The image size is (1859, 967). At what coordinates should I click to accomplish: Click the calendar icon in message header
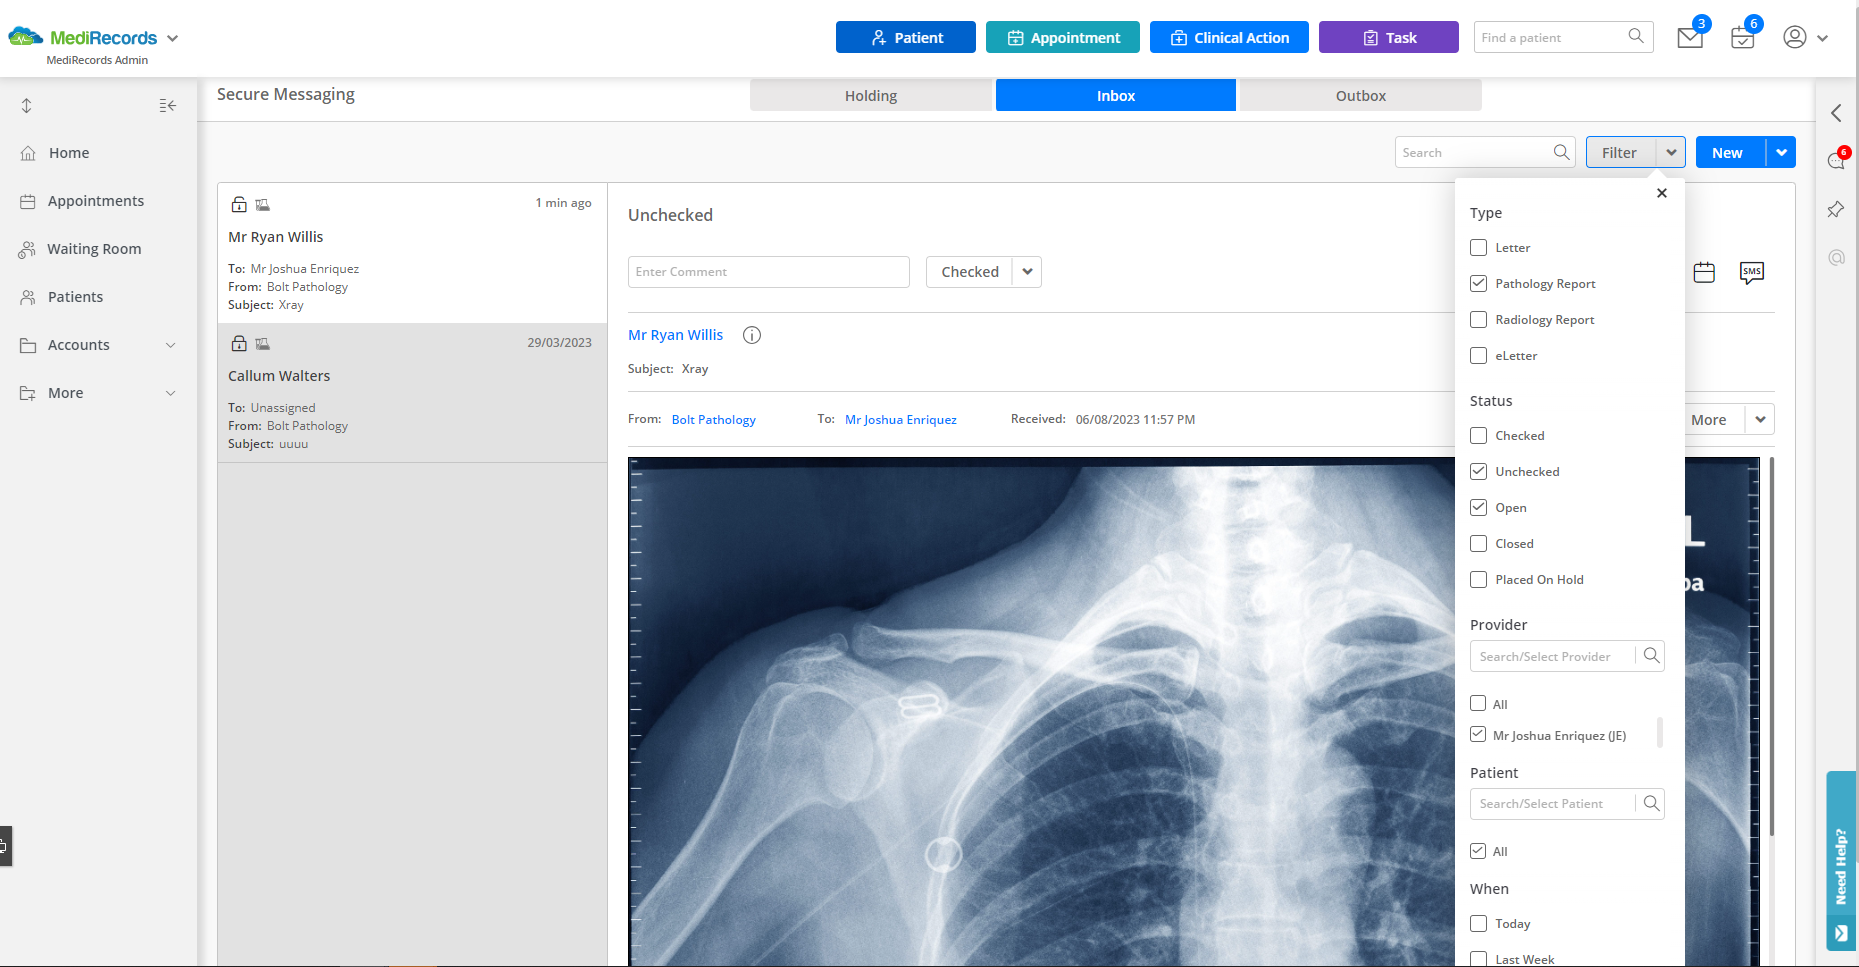[x=1705, y=272]
